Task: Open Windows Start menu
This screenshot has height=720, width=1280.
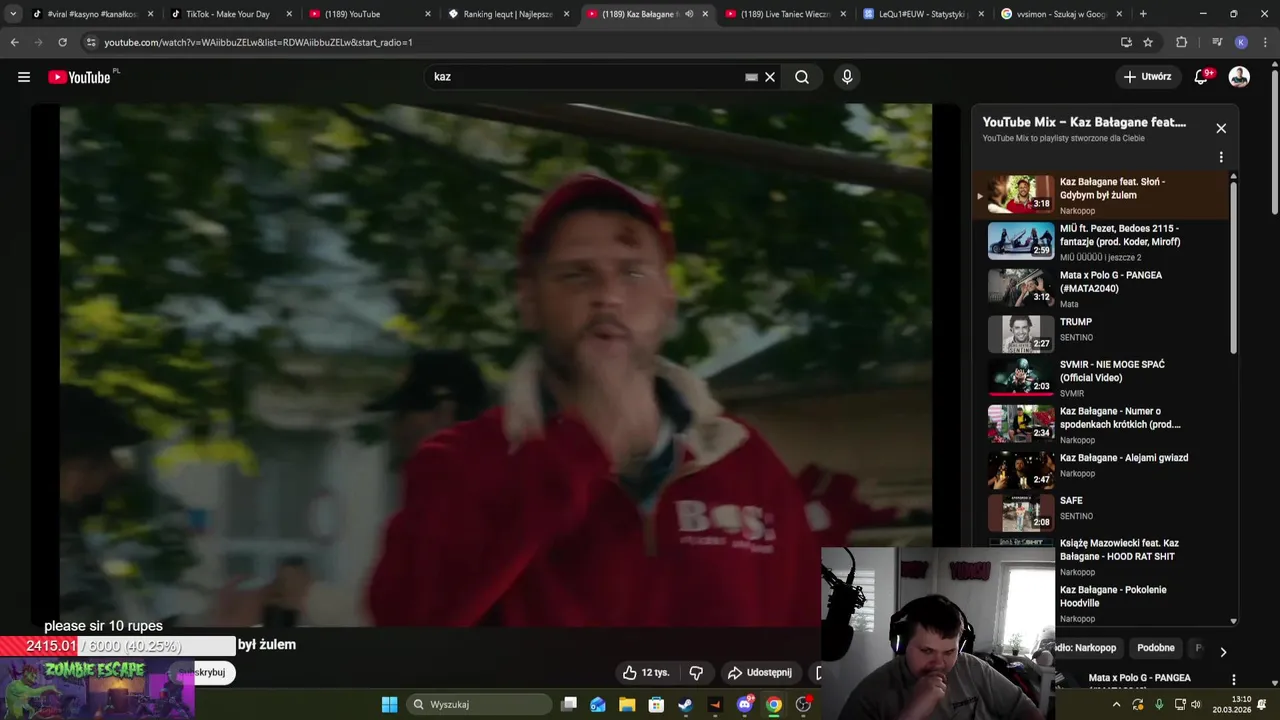Action: point(389,704)
